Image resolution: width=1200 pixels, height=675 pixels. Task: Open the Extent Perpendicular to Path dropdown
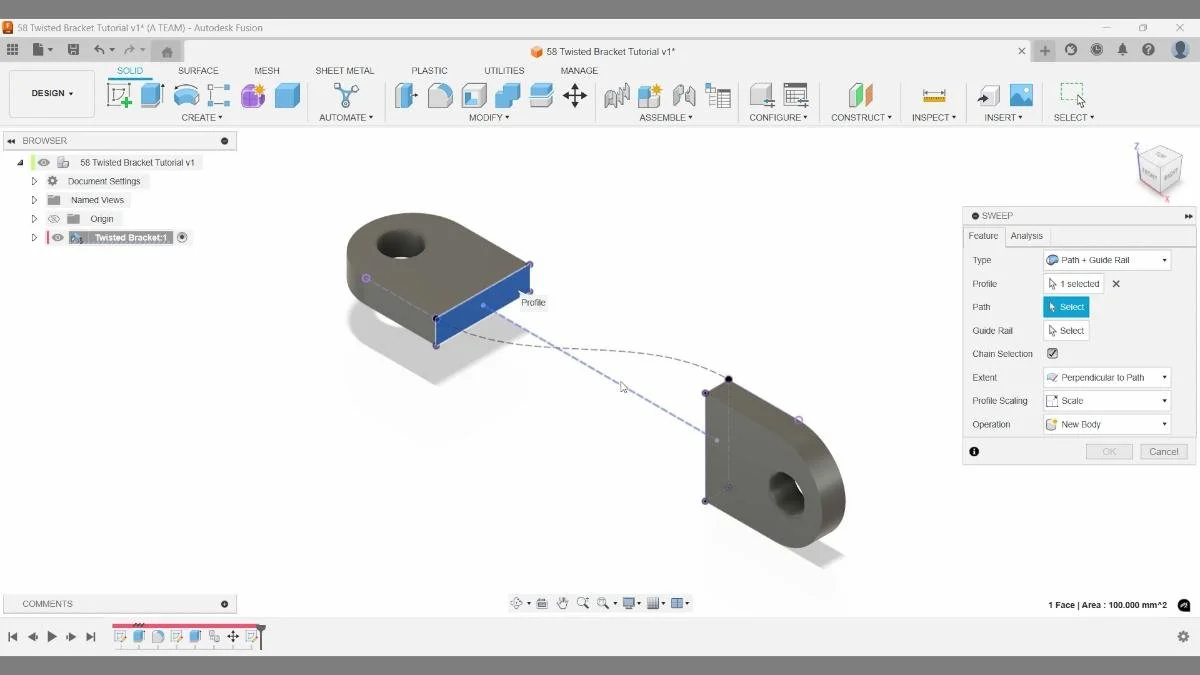click(1106, 377)
